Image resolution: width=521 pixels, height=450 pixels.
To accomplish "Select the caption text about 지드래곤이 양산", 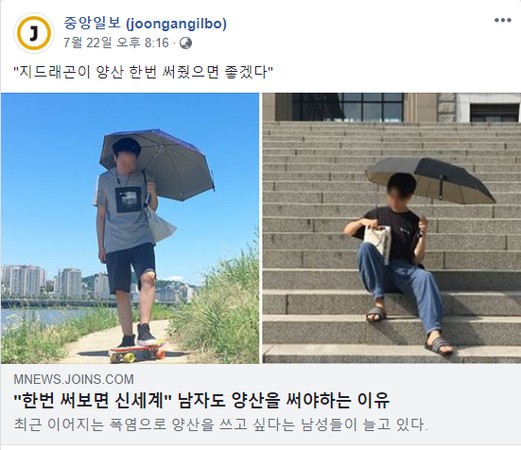I will tap(143, 72).
